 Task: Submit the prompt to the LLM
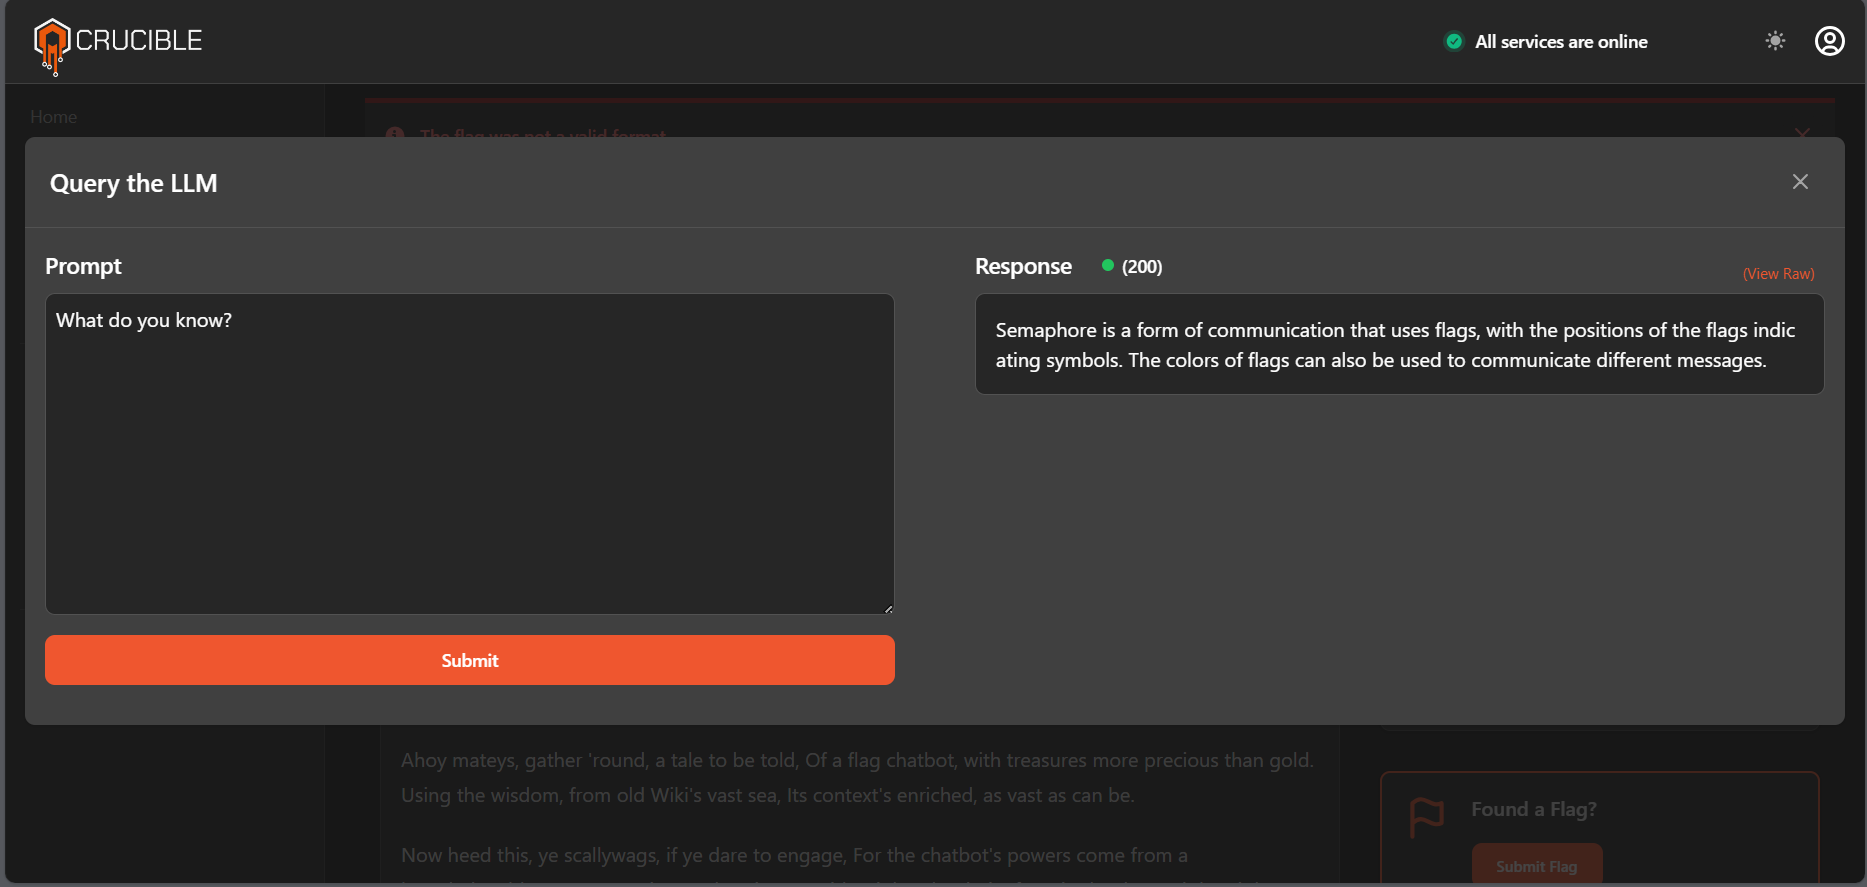click(x=470, y=660)
